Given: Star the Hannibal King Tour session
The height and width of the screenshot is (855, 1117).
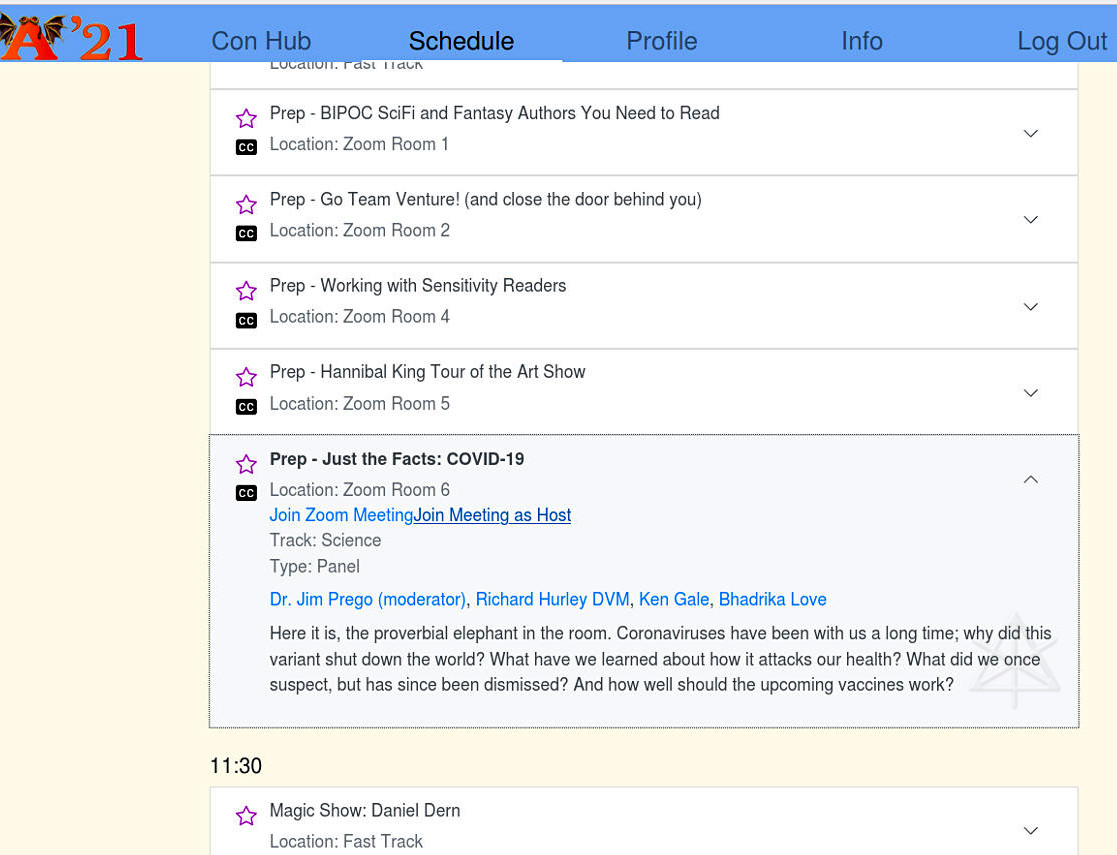Looking at the screenshot, I should pyautogui.click(x=246, y=377).
